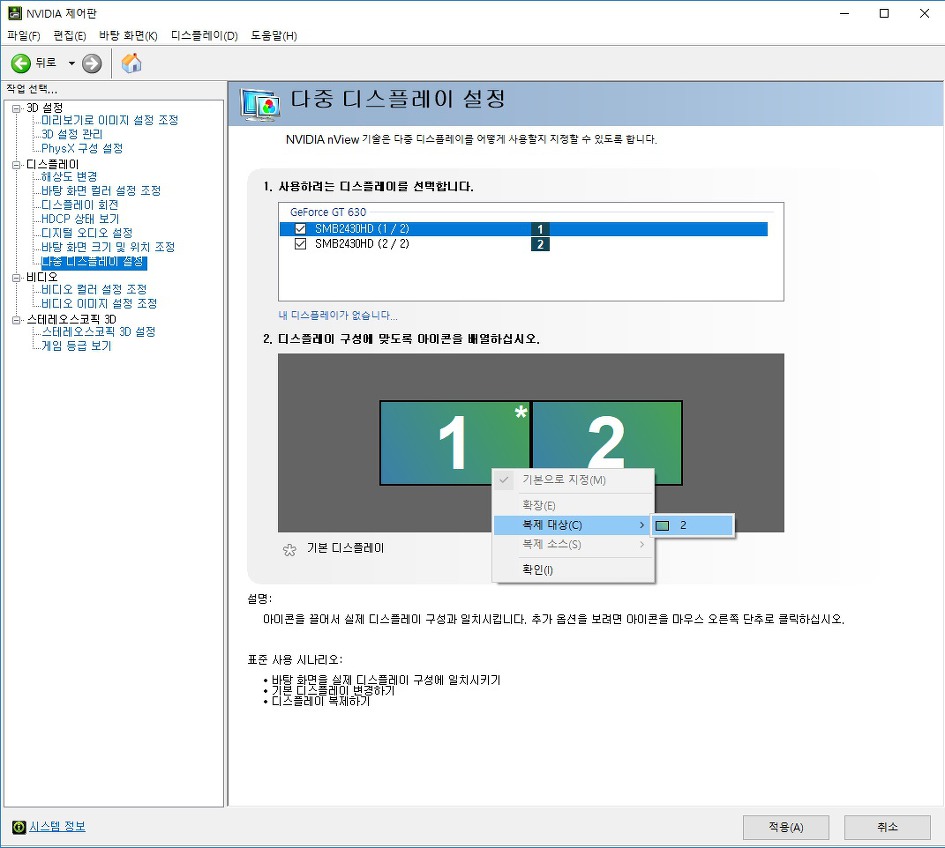This screenshot has width=945, height=848.
Task: Open the 도움말(H) menu
Action: tap(274, 36)
